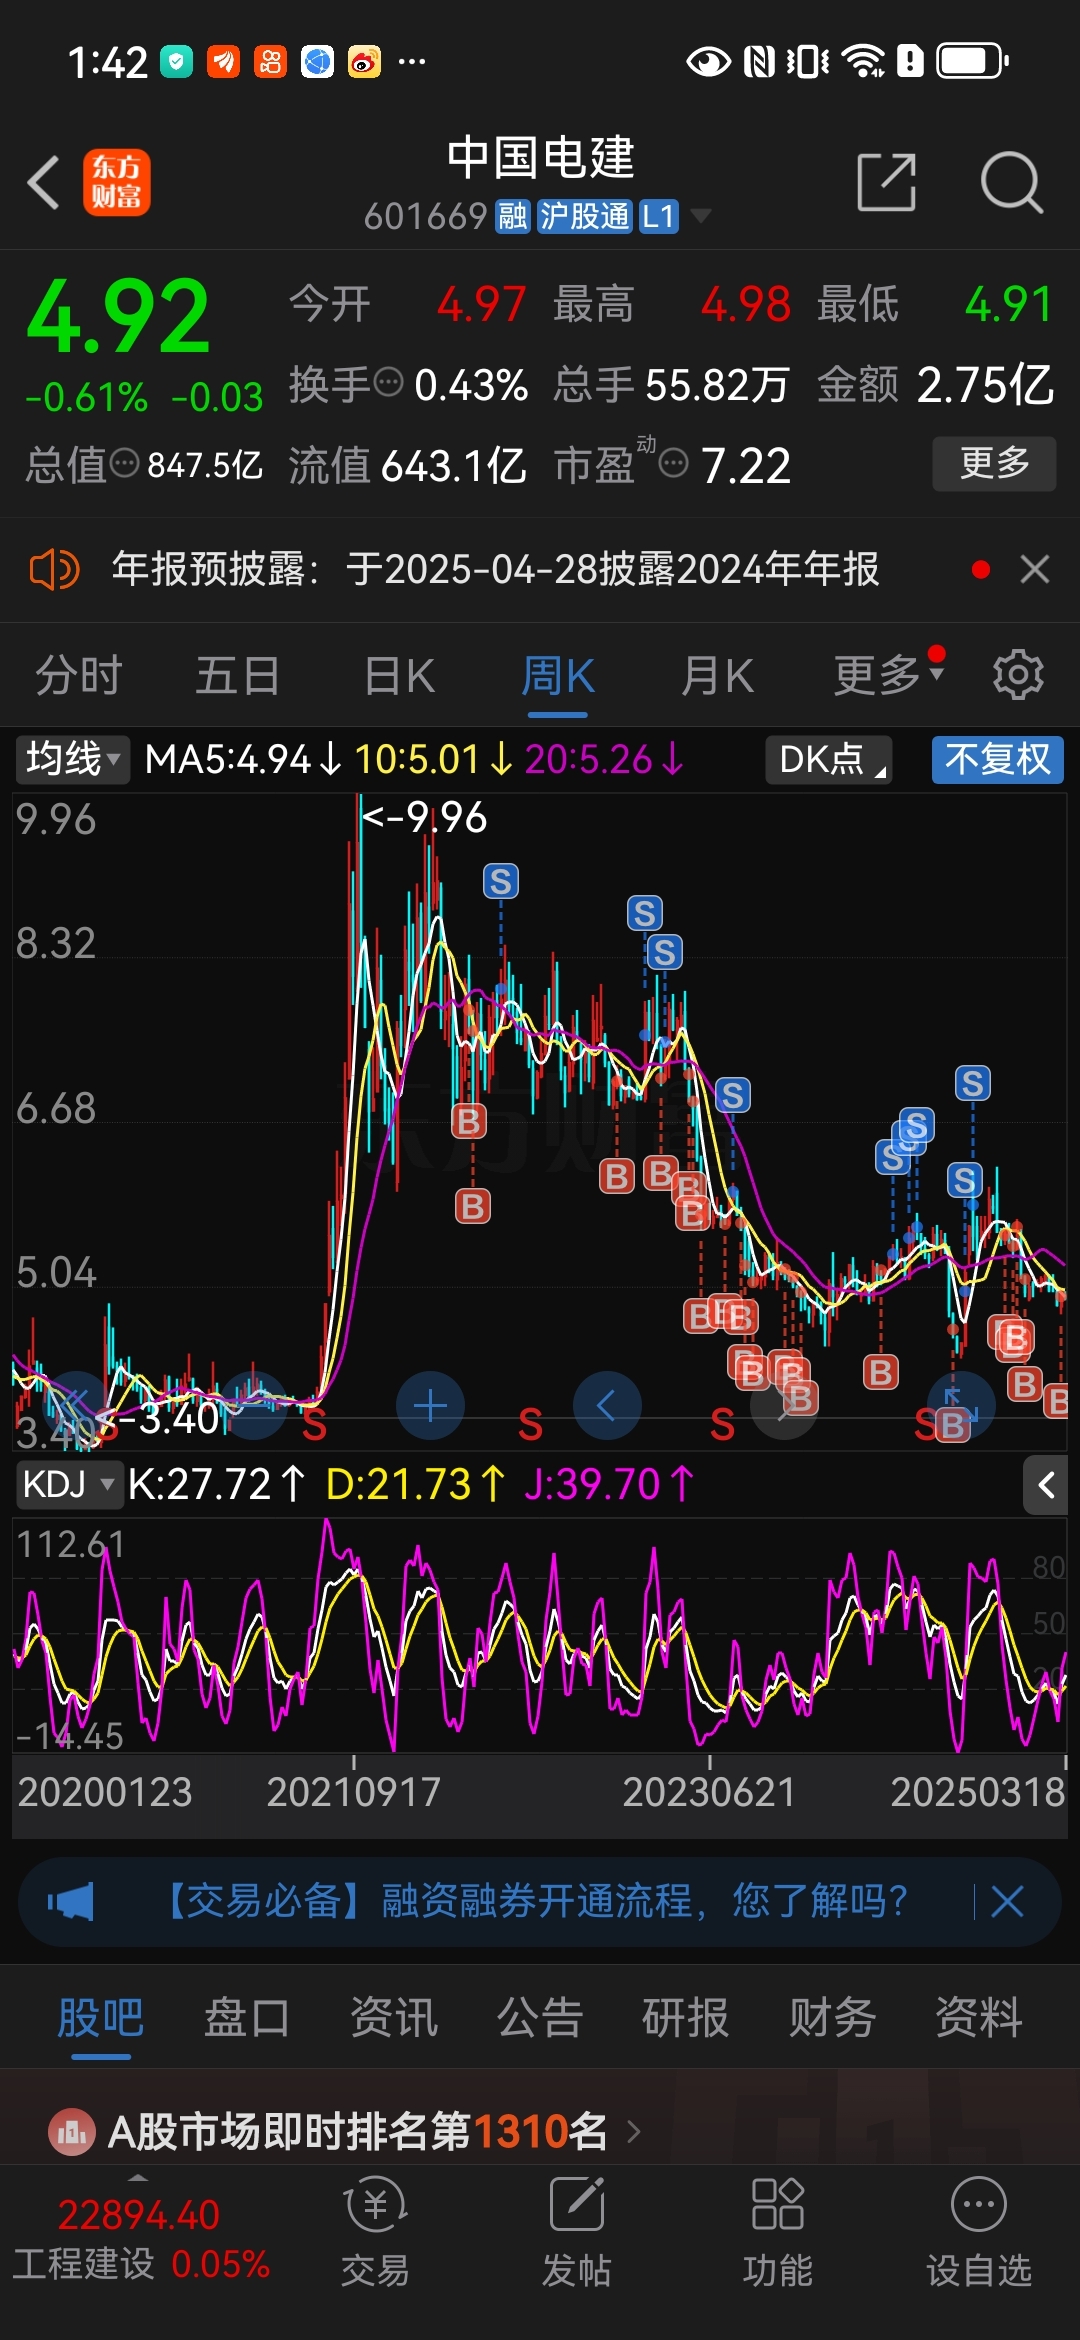Tap A股市场即时排名第1310名 link
The image size is (1080, 2340).
click(357, 2132)
